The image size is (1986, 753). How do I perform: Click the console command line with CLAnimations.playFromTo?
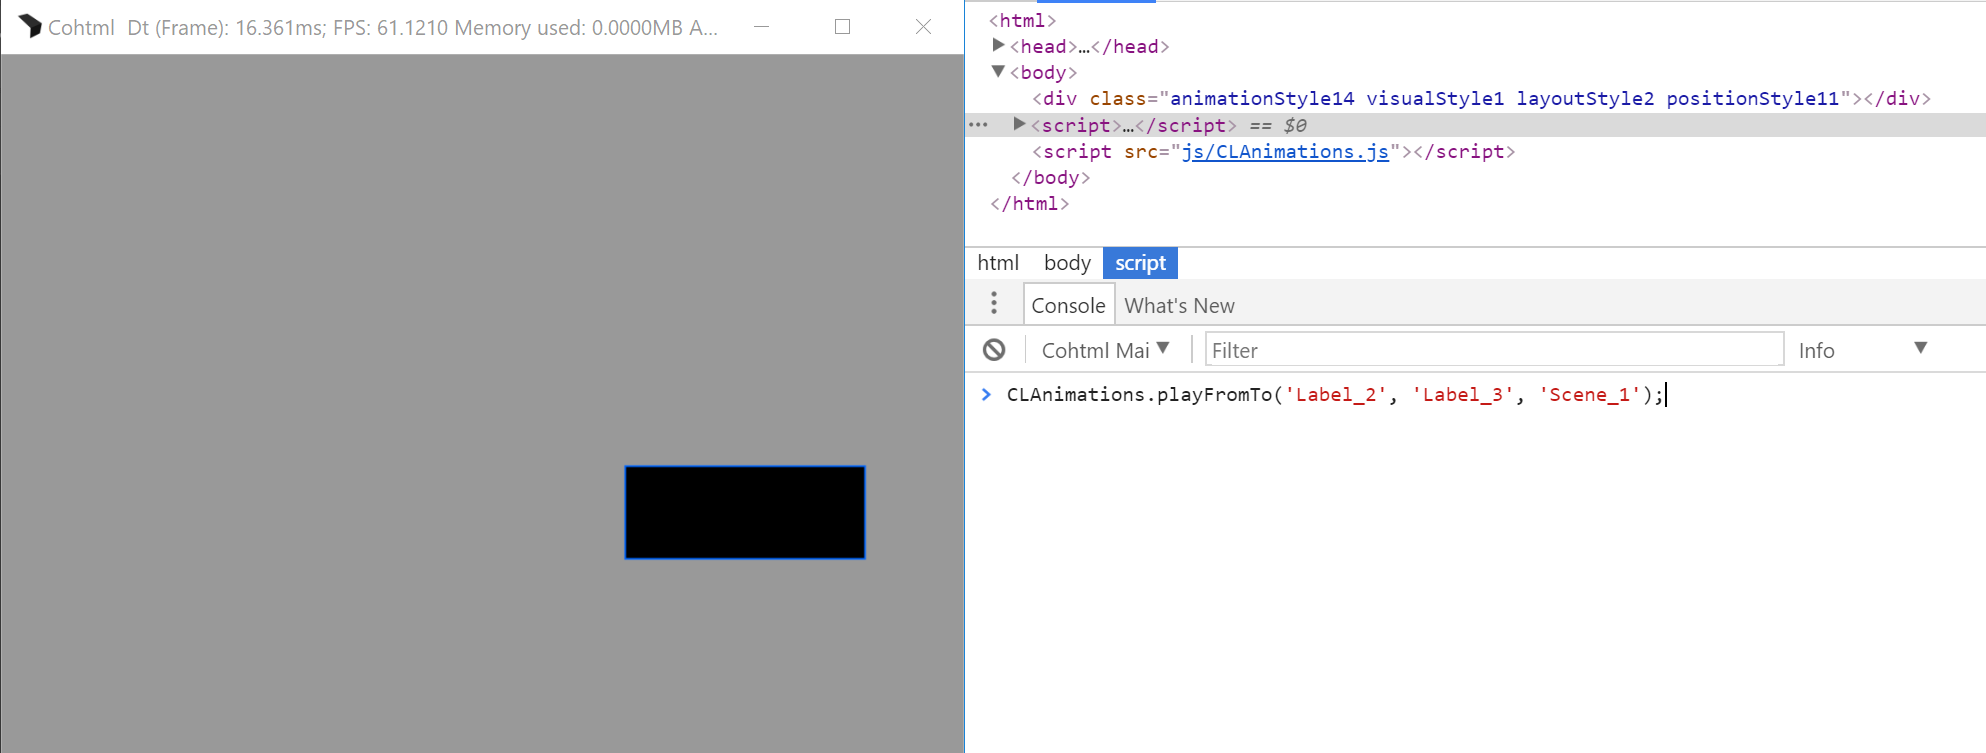pyautogui.click(x=1335, y=394)
